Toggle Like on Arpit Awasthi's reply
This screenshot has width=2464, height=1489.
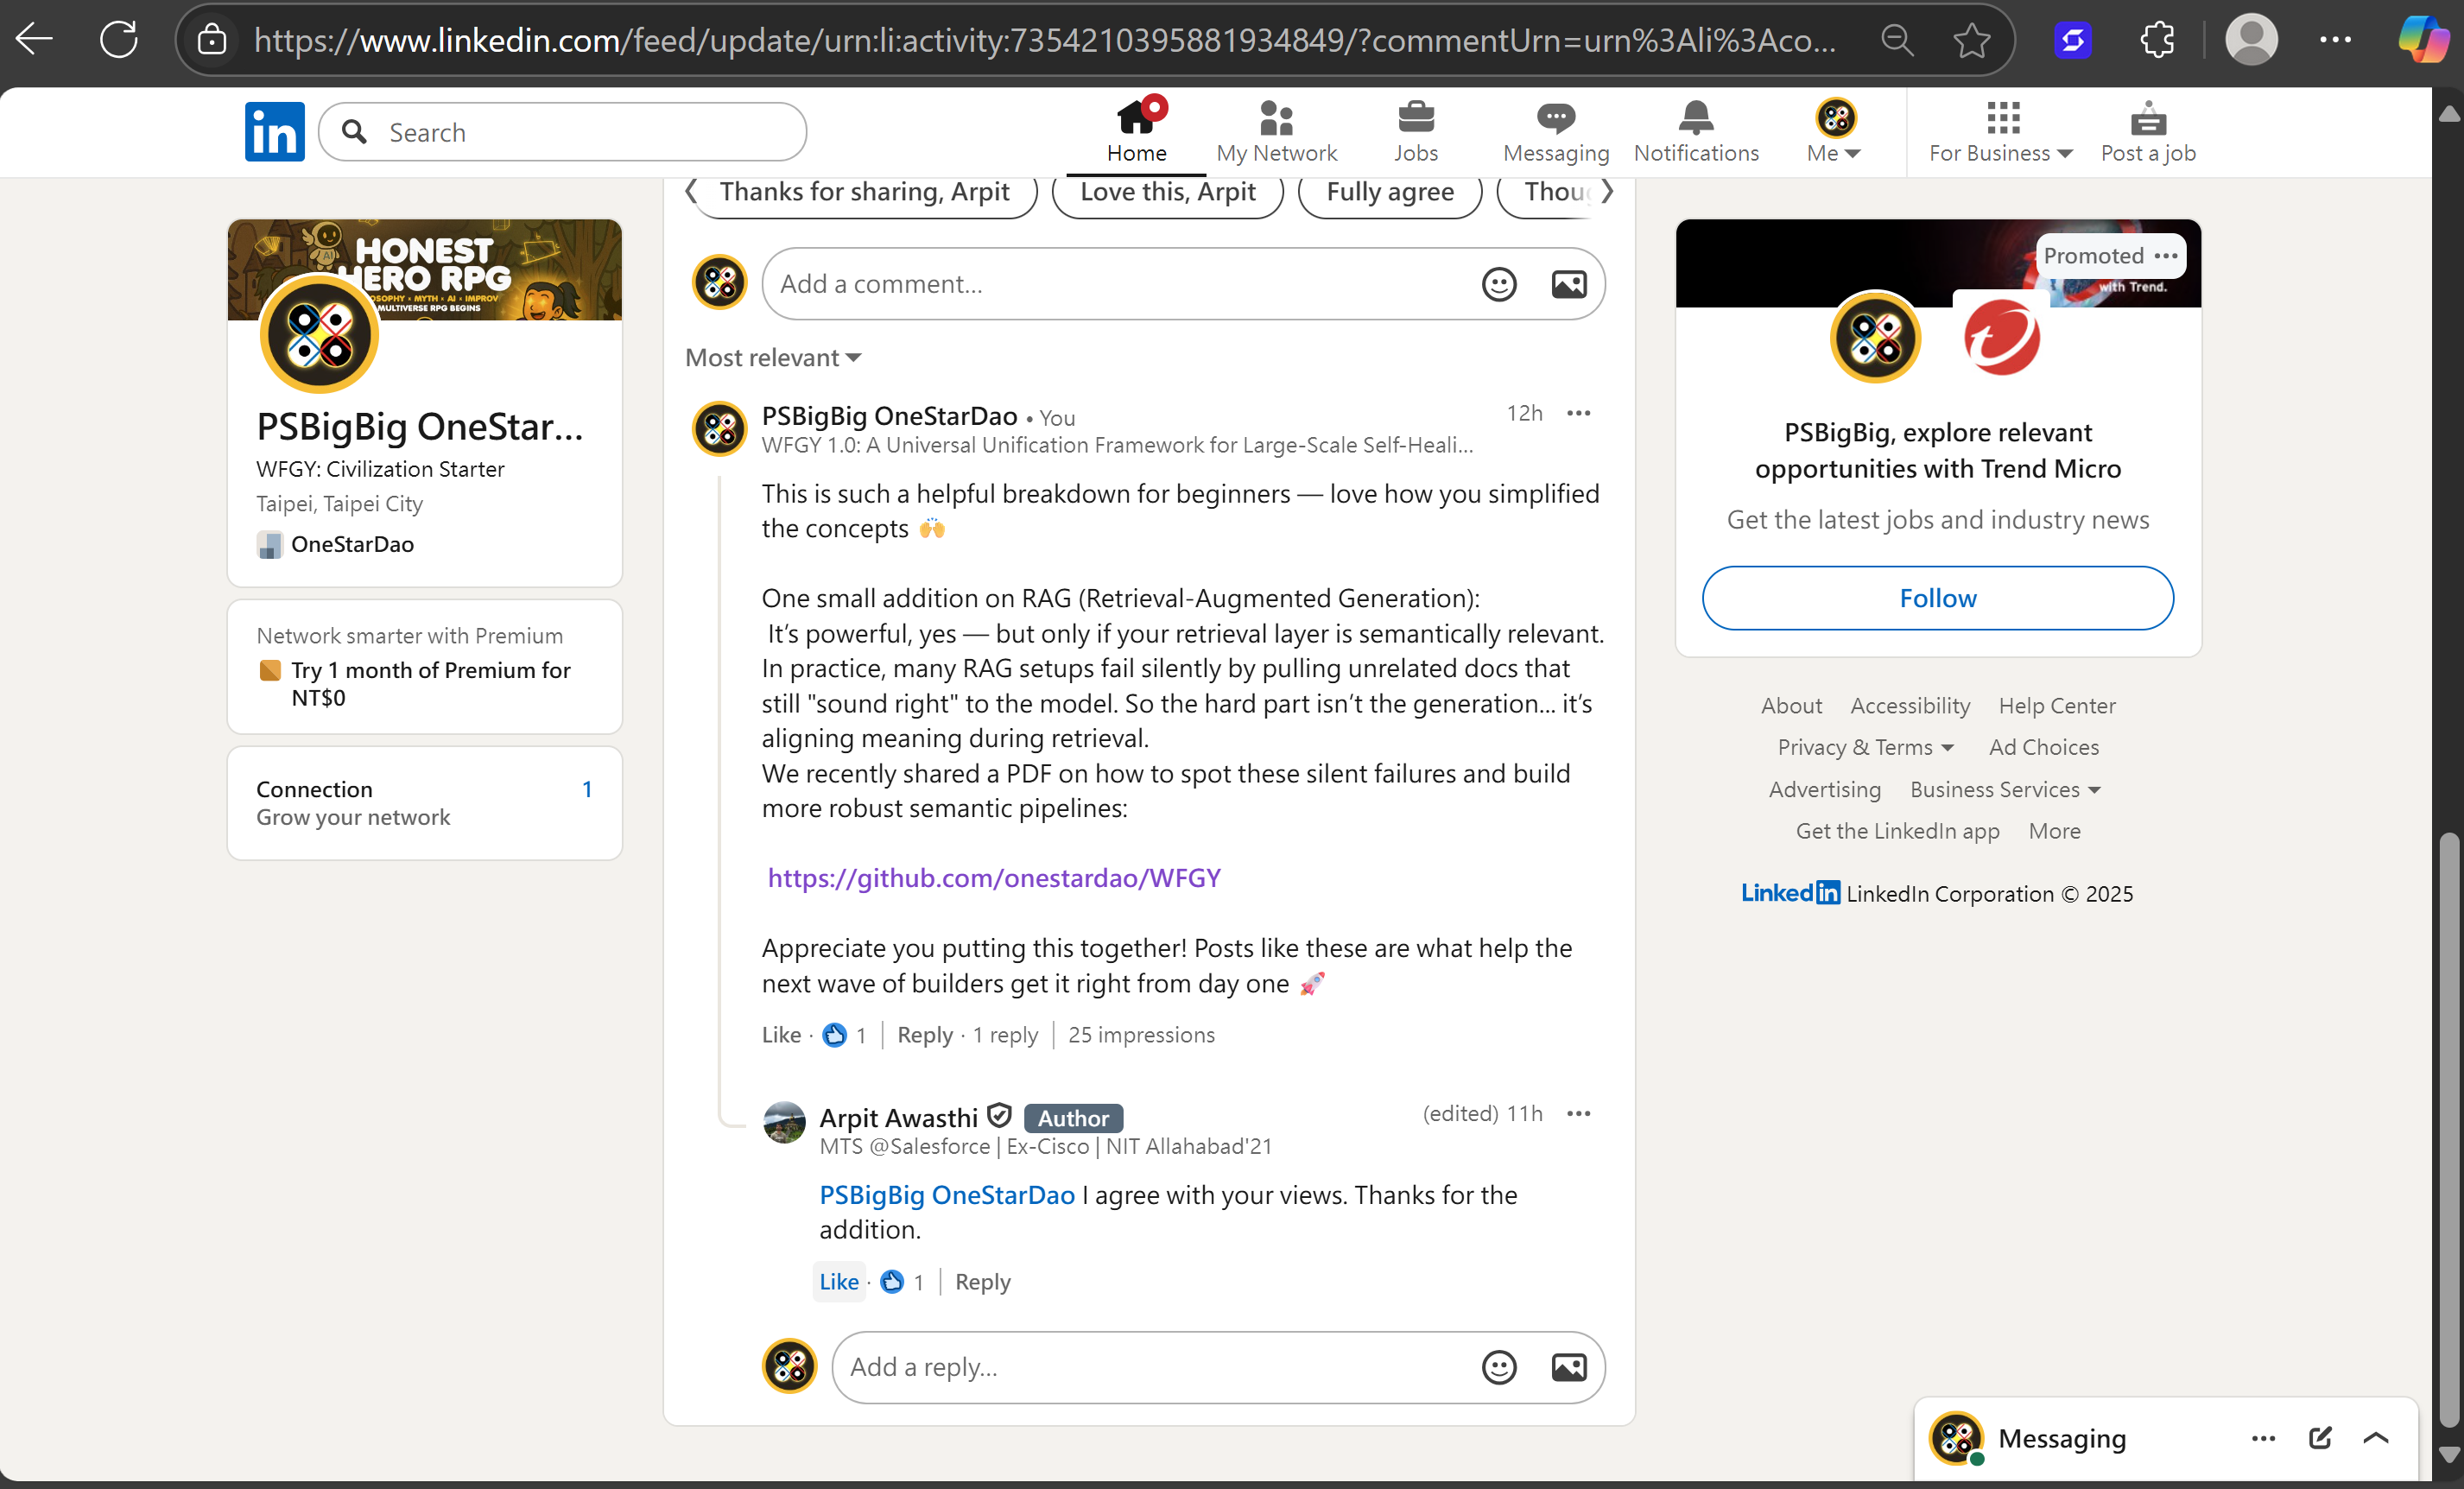pos(838,1281)
